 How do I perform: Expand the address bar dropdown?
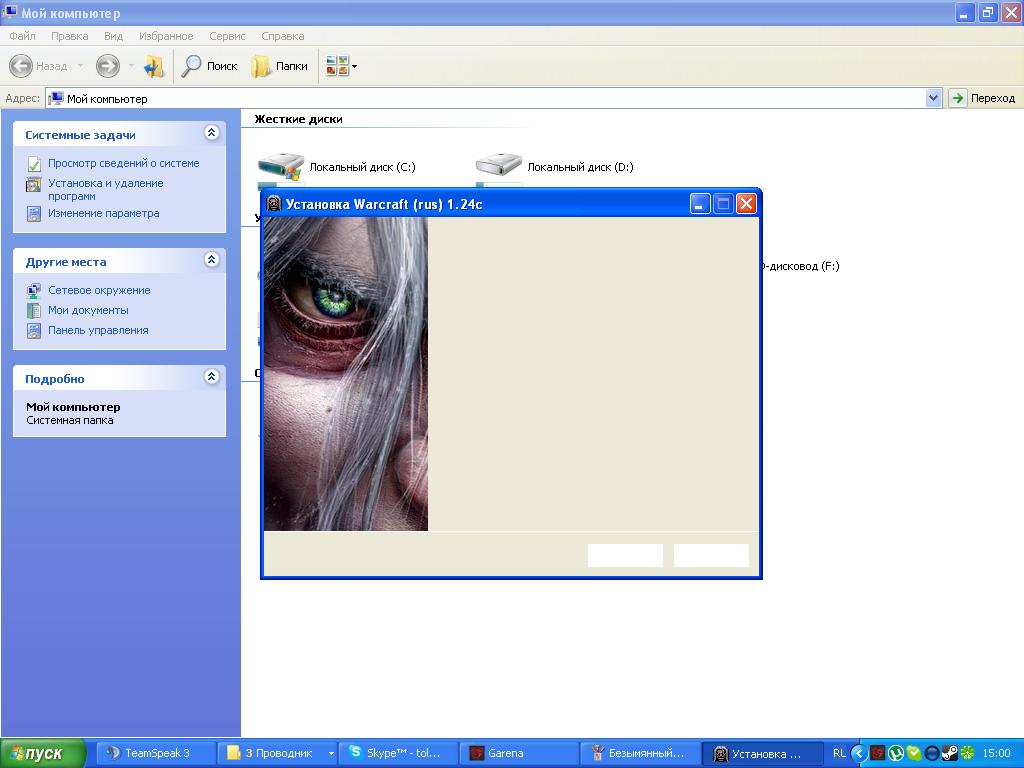(x=933, y=98)
